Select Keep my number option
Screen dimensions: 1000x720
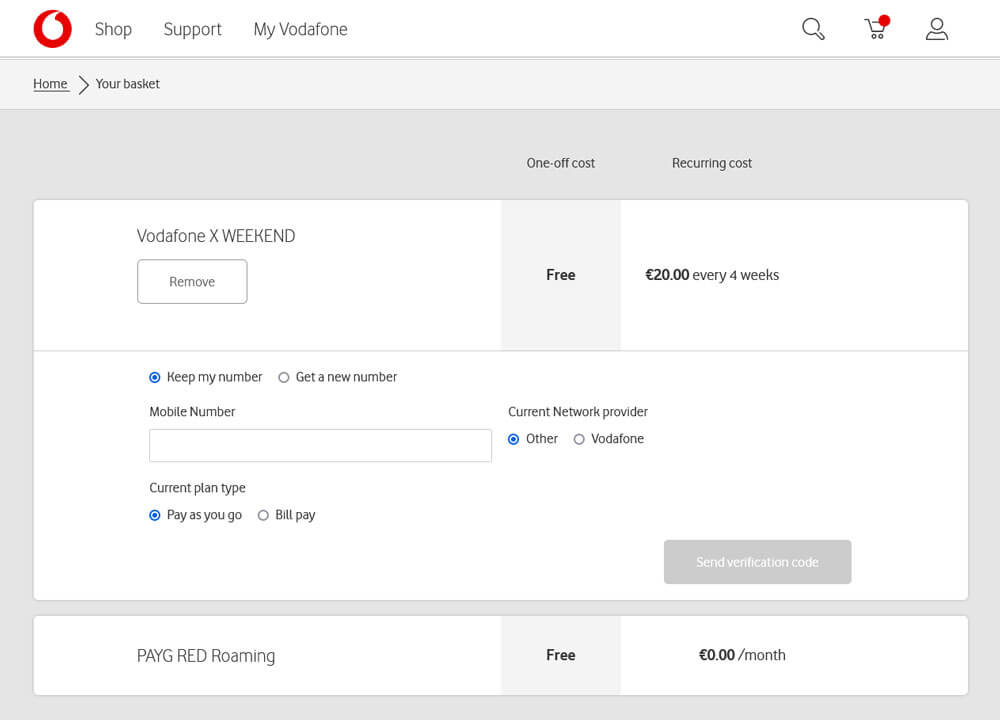point(154,378)
